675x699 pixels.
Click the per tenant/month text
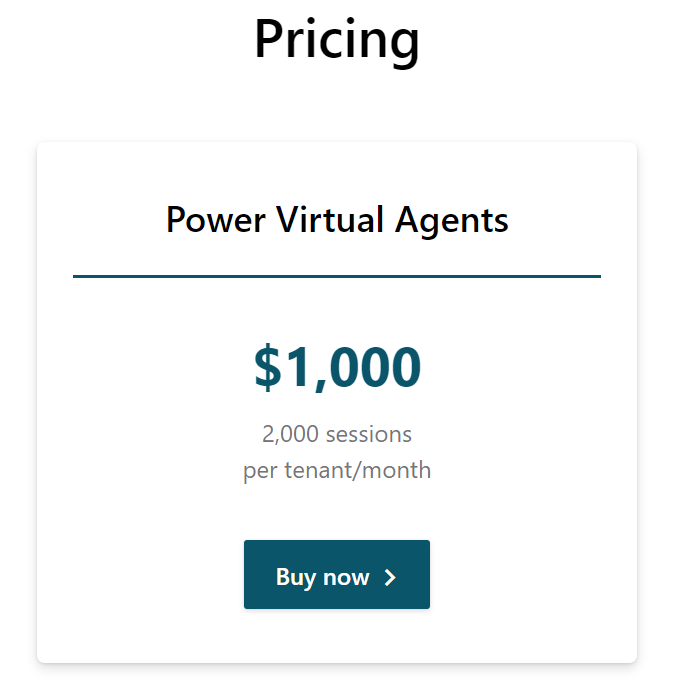(x=337, y=470)
